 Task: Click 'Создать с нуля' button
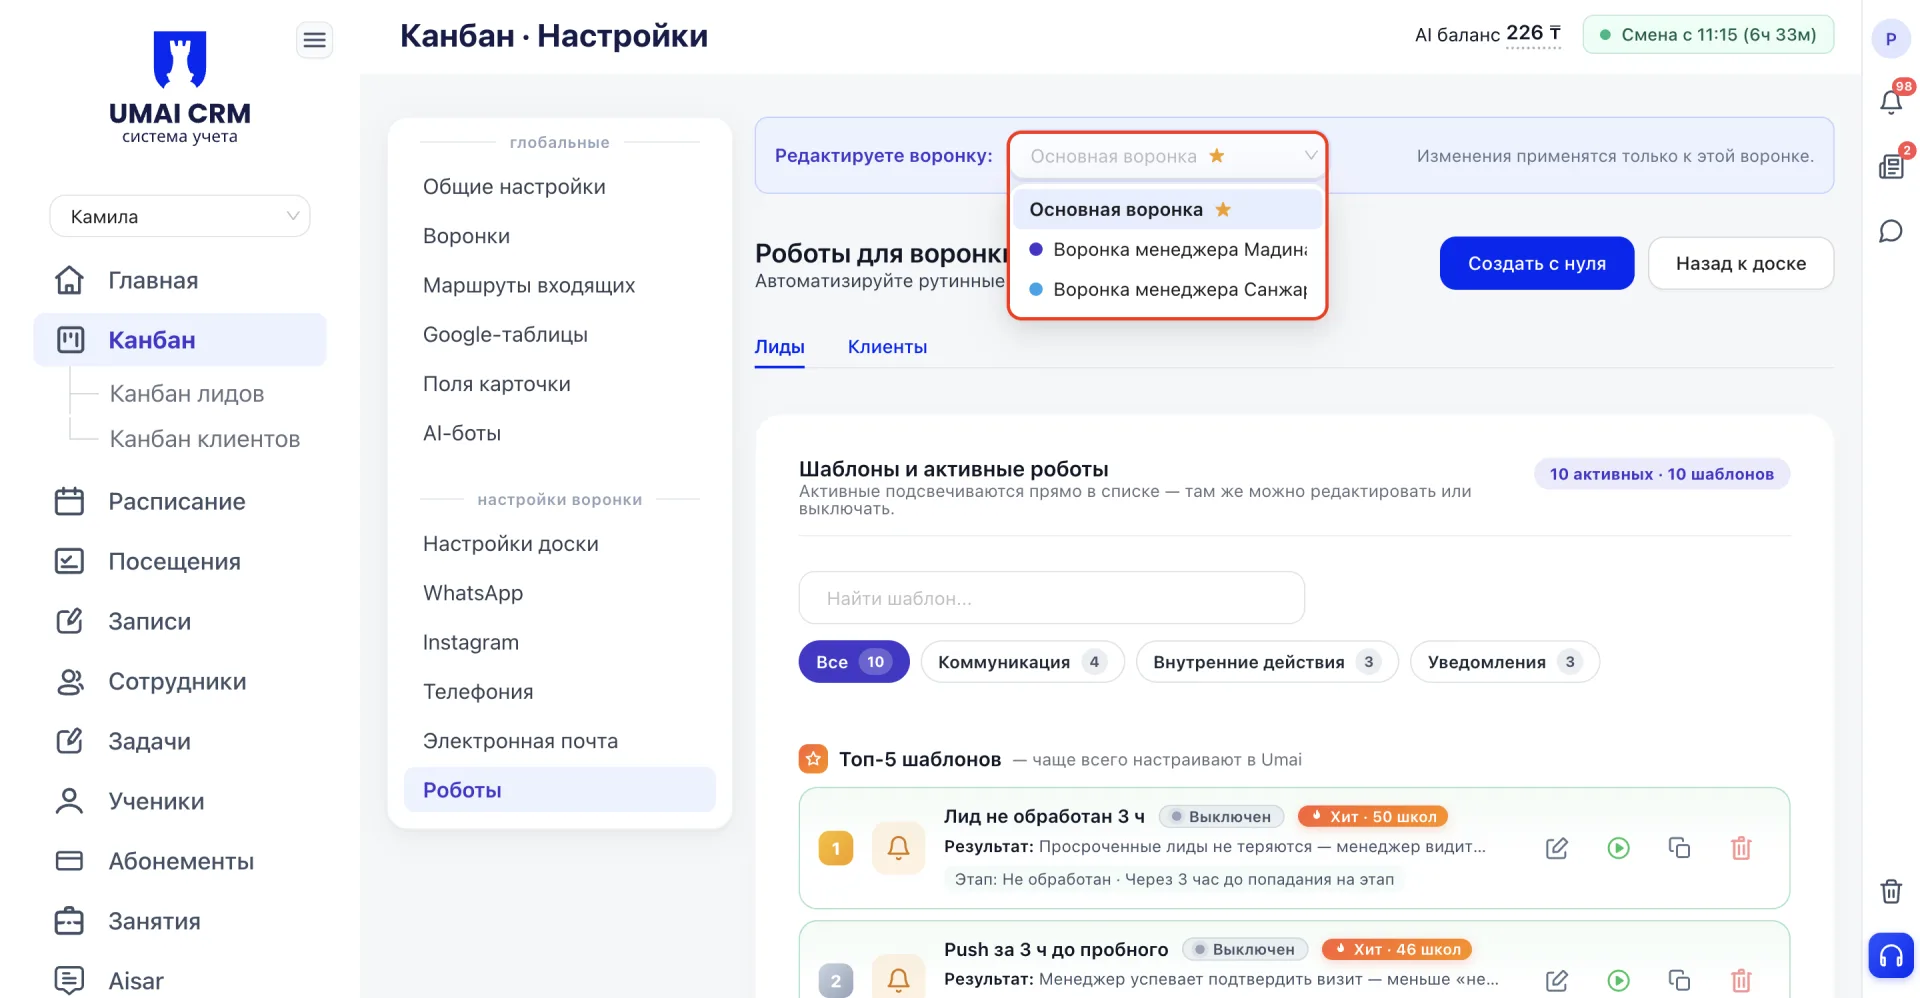coord(1537,263)
